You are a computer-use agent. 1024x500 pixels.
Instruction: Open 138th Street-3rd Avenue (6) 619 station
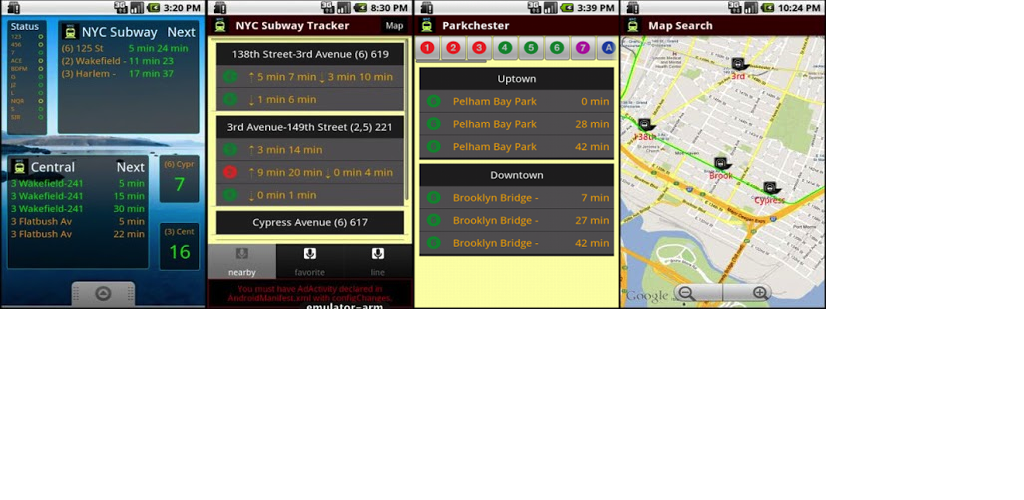coord(310,54)
